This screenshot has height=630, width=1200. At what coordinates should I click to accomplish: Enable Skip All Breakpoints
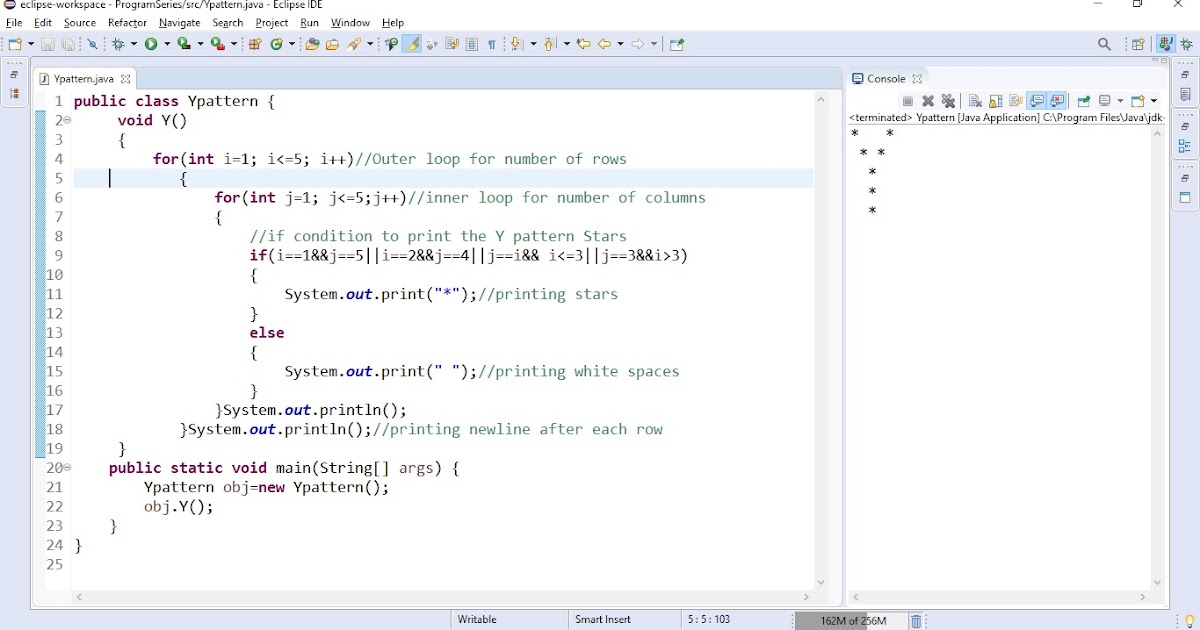pos(92,43)
